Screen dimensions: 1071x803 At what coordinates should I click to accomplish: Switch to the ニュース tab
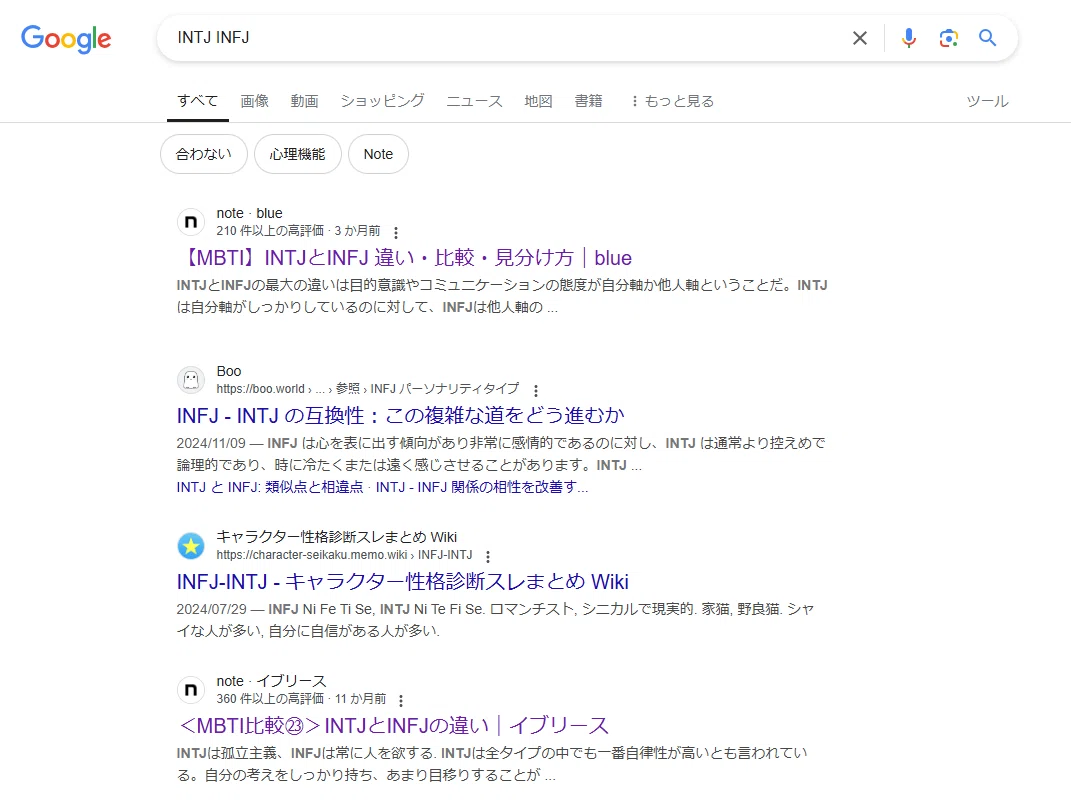(474, 101)
